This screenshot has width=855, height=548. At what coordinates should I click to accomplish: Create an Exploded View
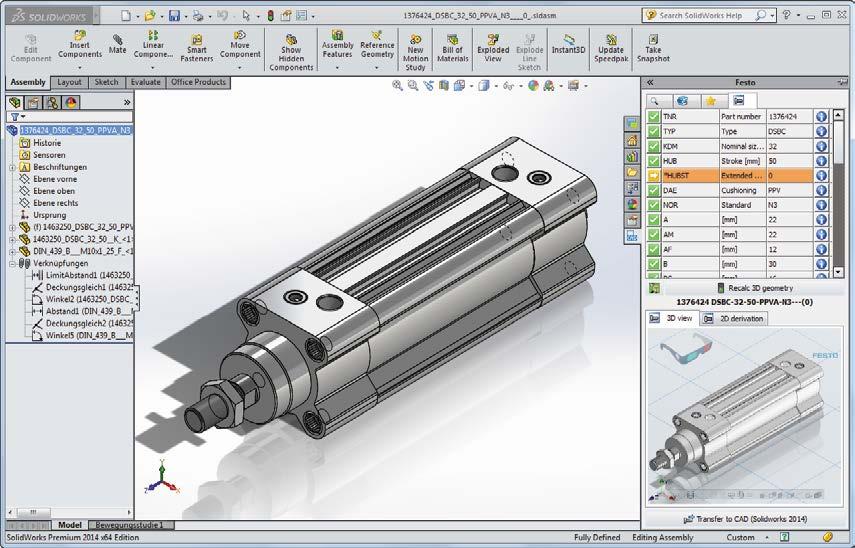[493, 49]
